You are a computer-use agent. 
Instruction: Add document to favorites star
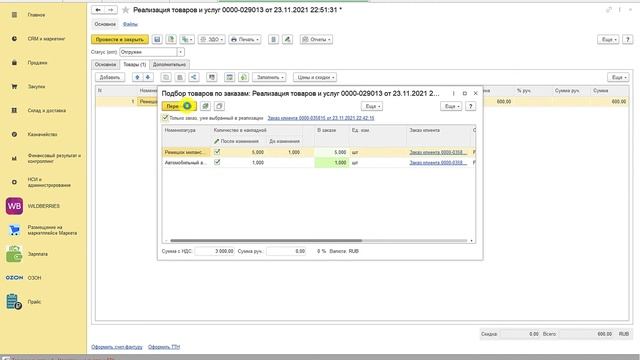pos(126,10)
